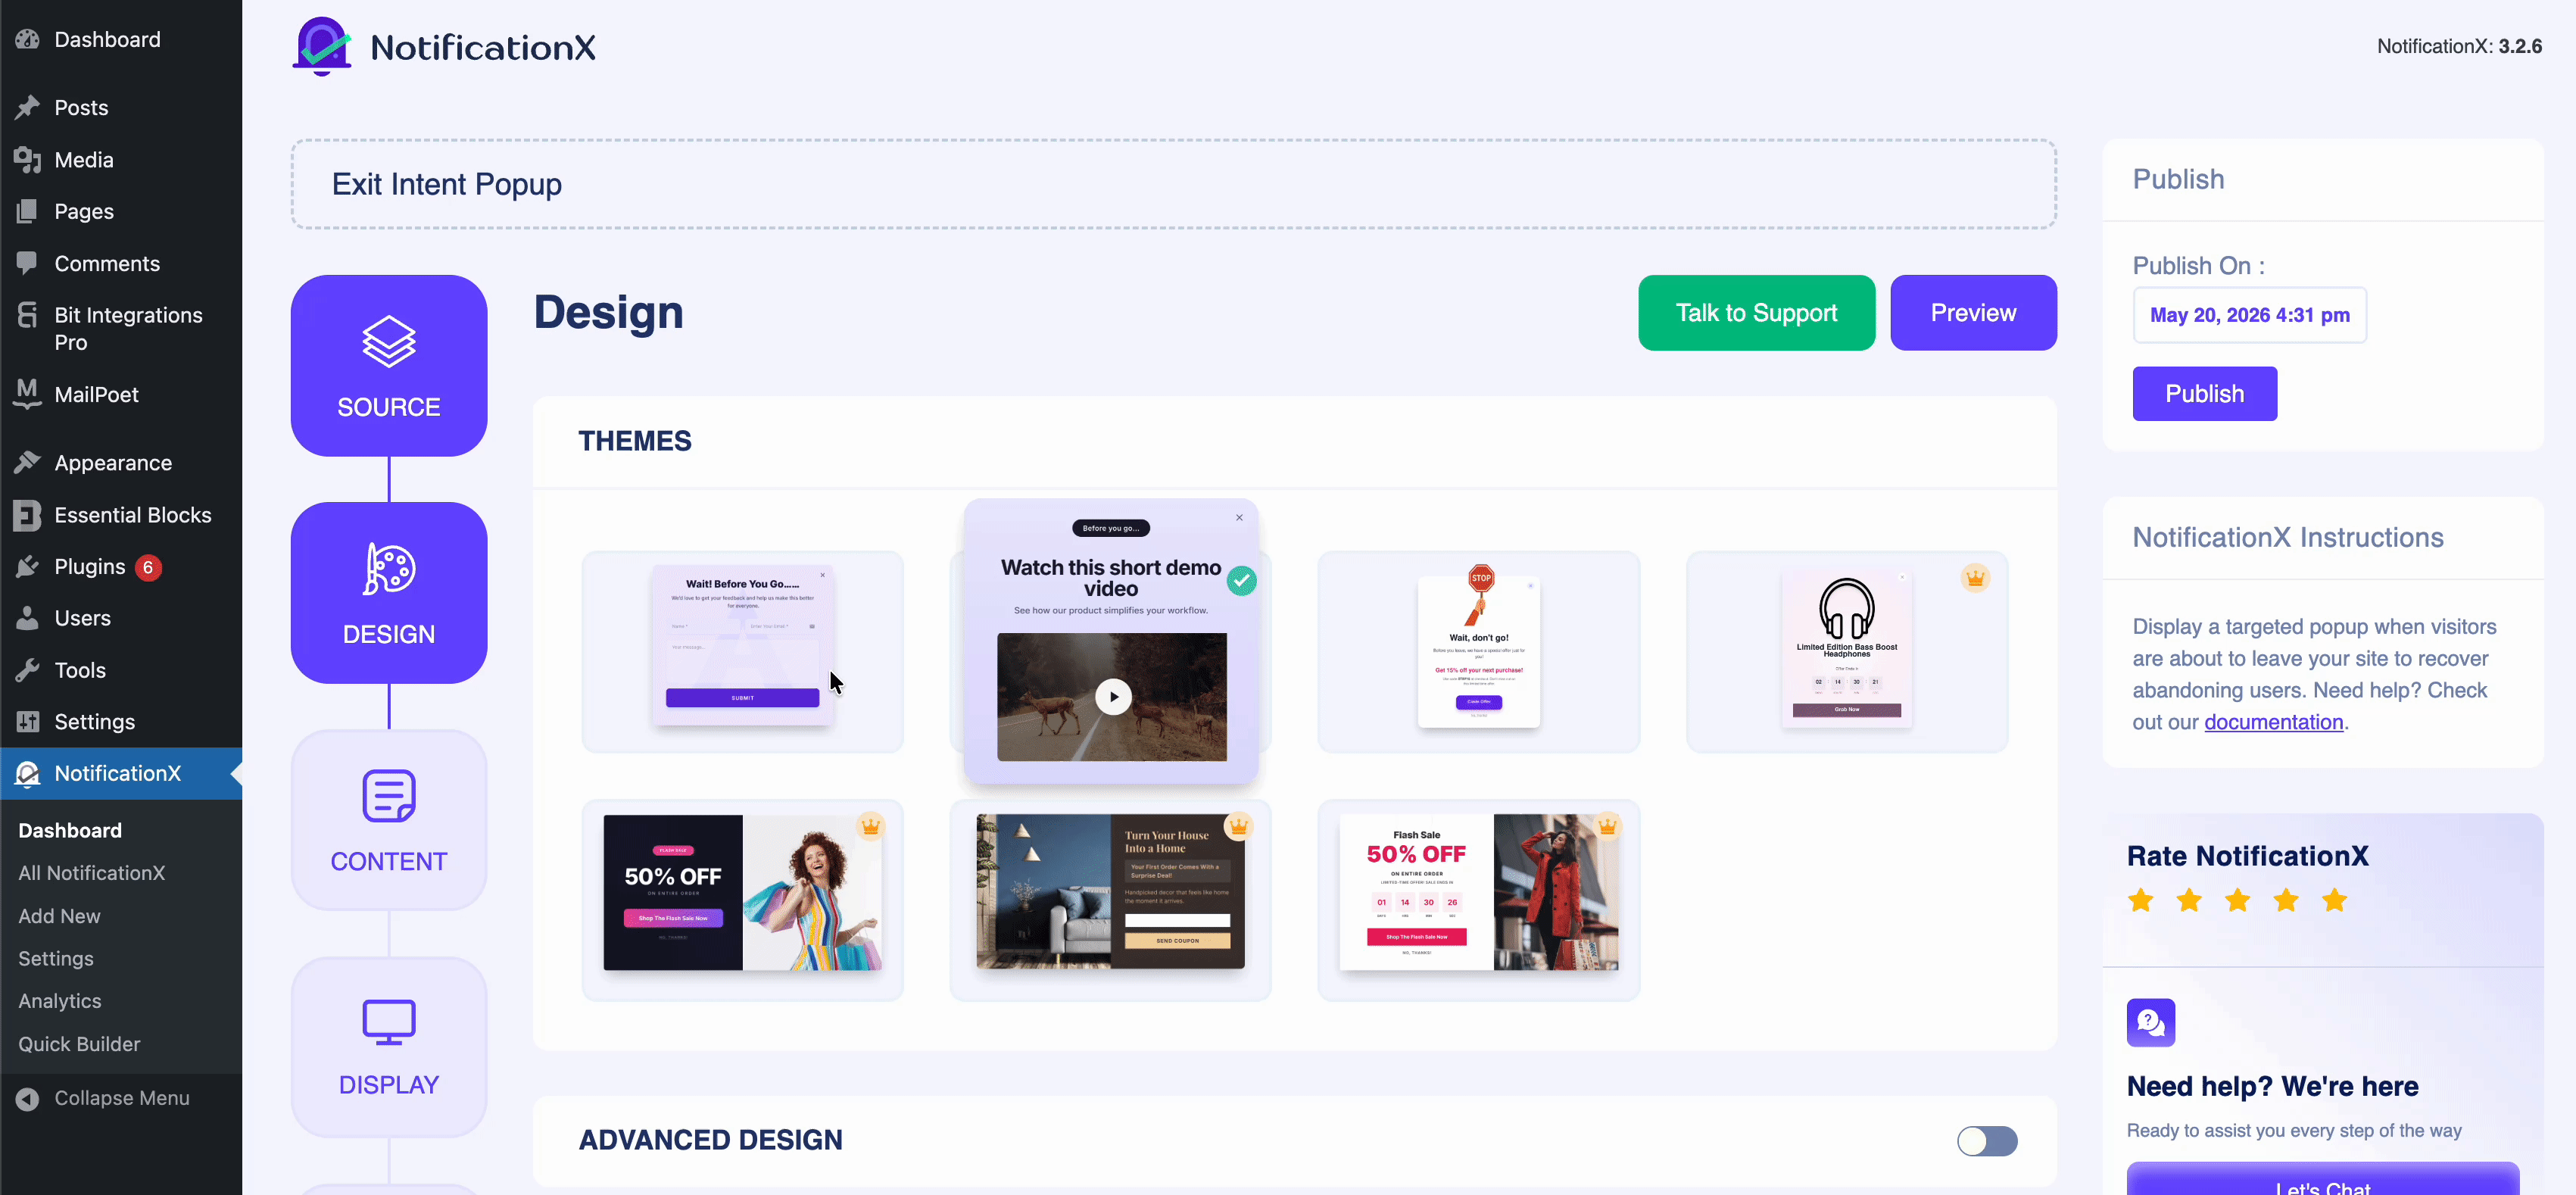The height and width of the screenshot is (1195, 2576).
Task: Click the Media library icon
Action: [x=28, y=159]
